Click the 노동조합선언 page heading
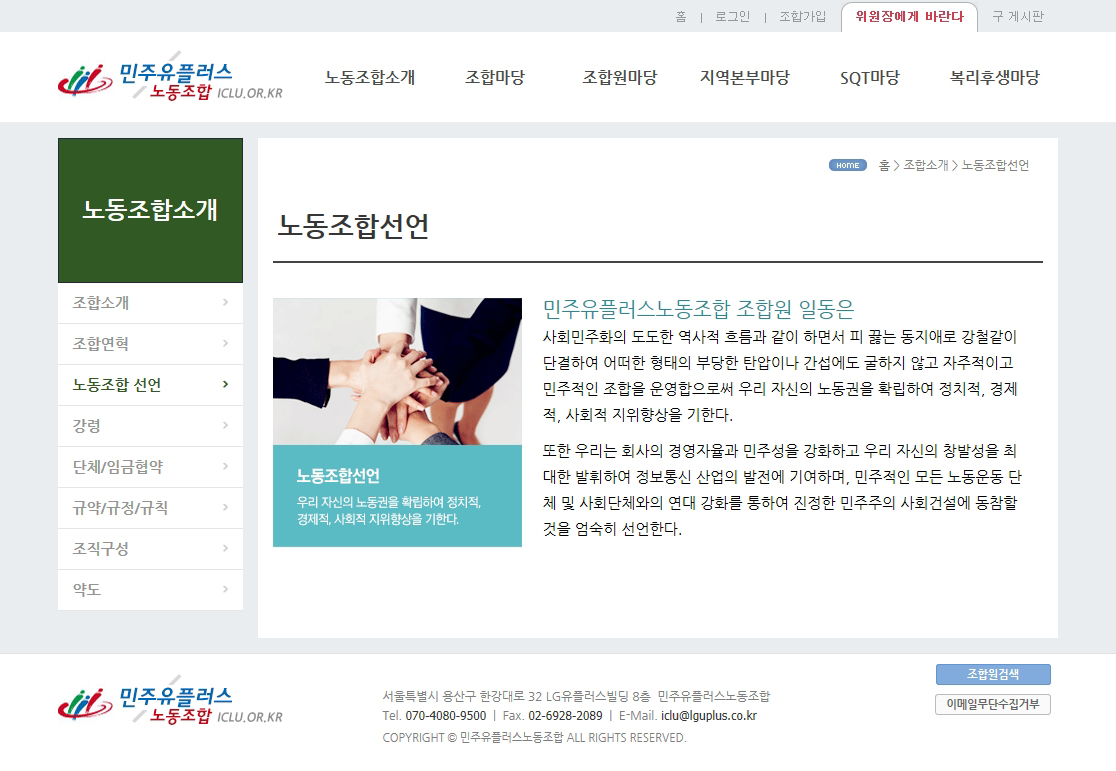The image size is (1116, 771). pos(353,226)
